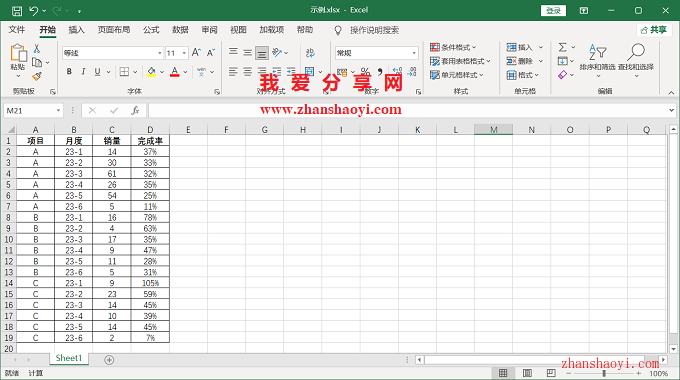Switch to Formulas (公式) tab
The height and width of the screenshot is (380, 680).
(151, 29)
